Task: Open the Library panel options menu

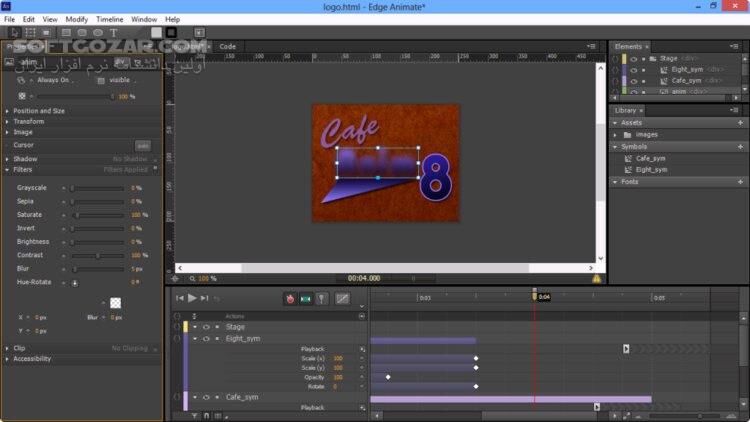Action: (734, 110)
